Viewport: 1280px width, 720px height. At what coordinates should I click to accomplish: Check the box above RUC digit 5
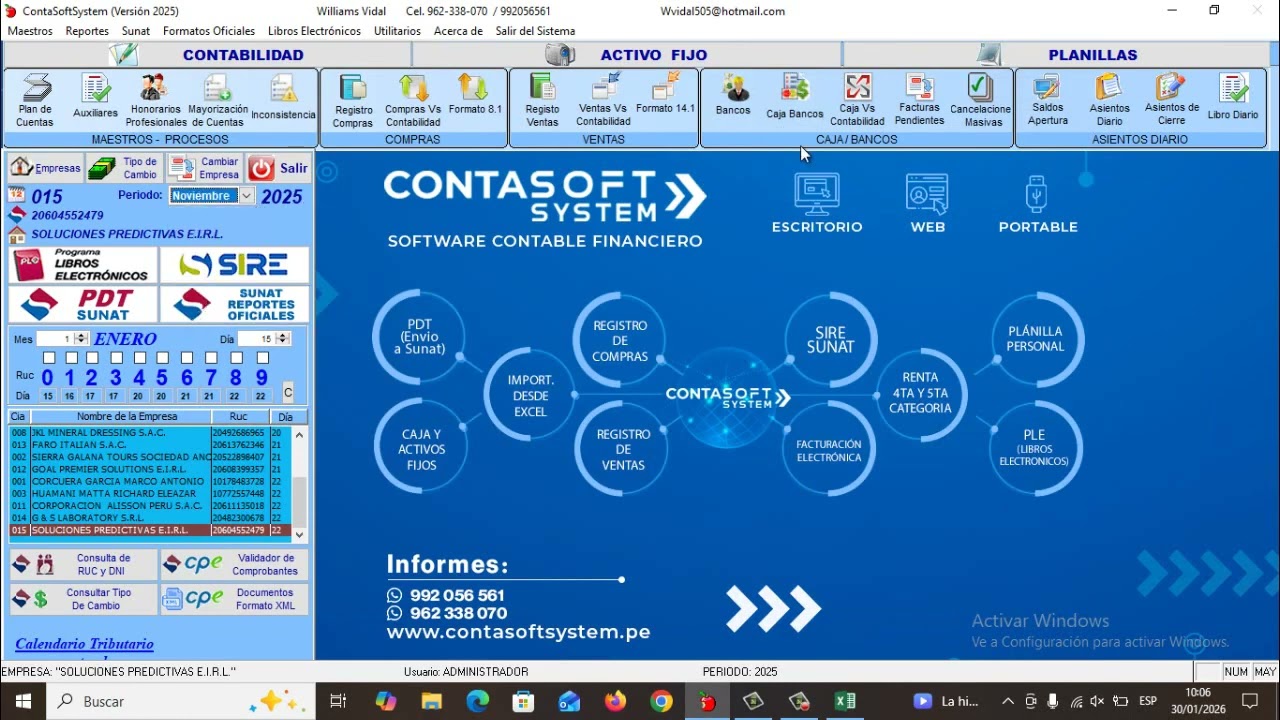tap(163, 358)
